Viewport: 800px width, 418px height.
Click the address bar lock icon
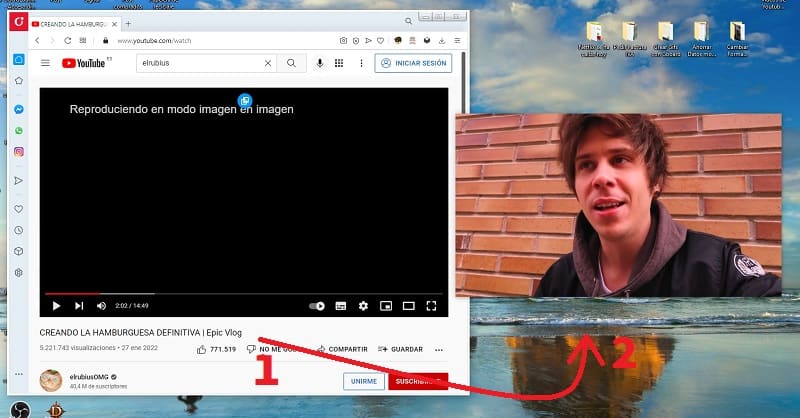click(x=106, y=40)
